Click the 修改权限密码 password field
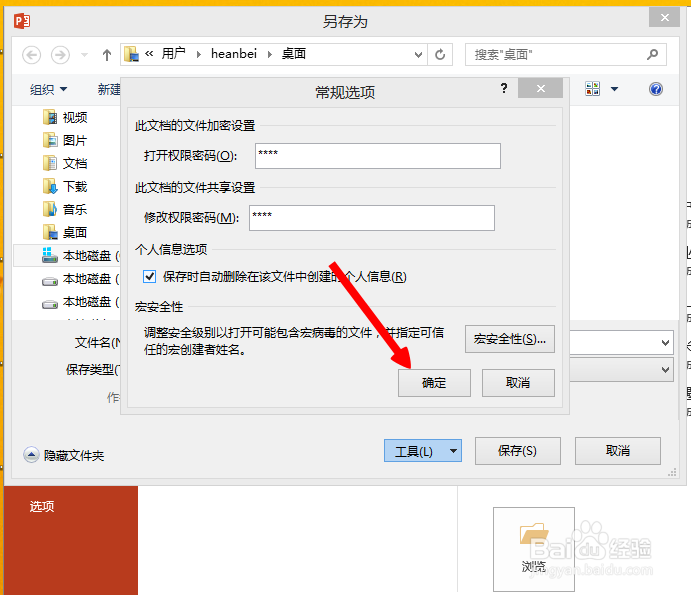The width and height of the screenshot is (691, 595). coord(372,218)
